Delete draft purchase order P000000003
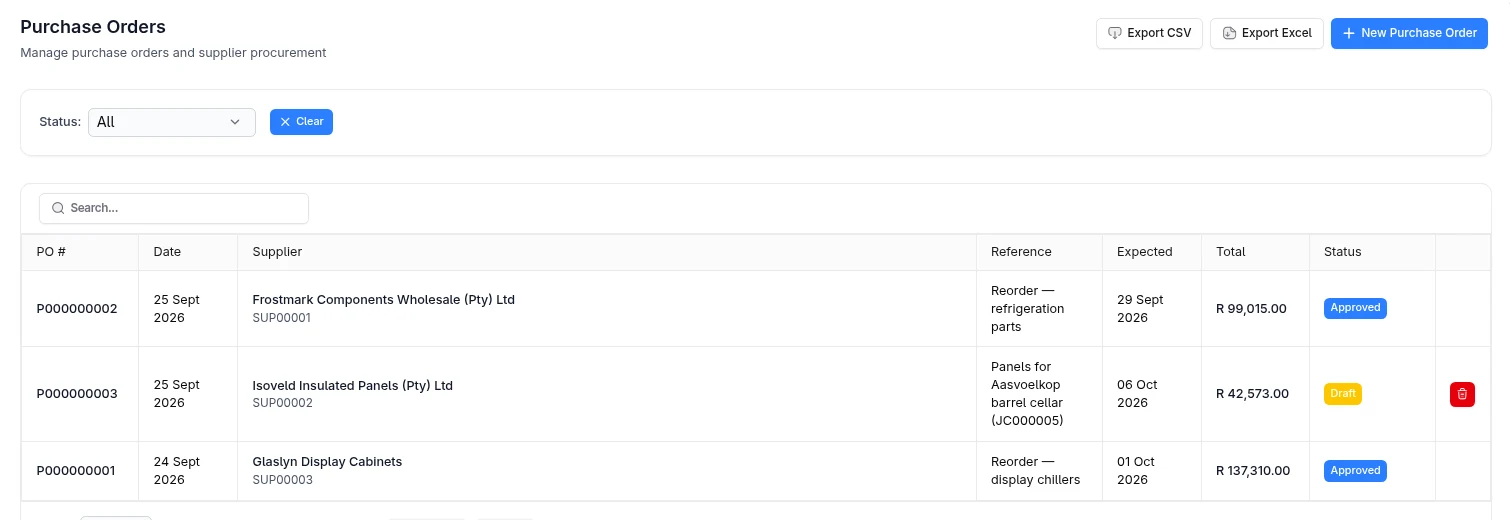This screenshot has height=520, width=1510. point(1462,394)
